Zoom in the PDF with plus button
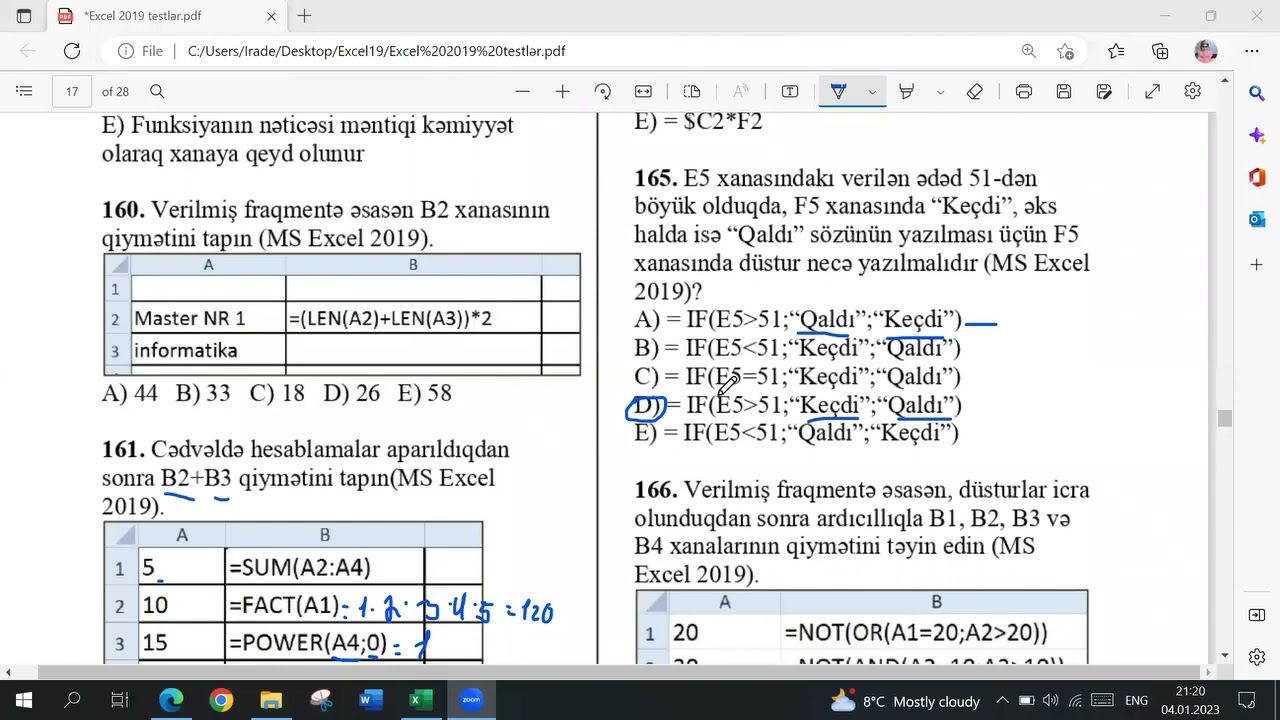 point(562,91)
